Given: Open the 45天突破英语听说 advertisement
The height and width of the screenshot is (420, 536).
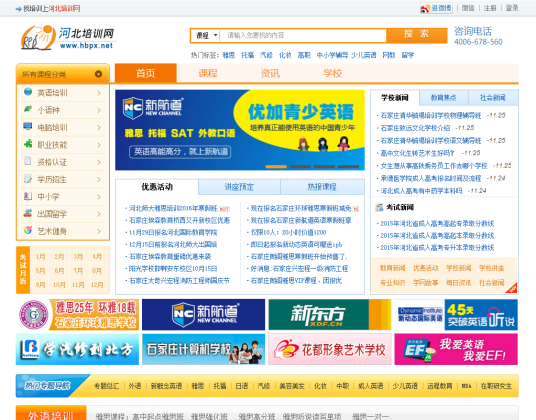Looking at the screenshot, I should (456, 315).
